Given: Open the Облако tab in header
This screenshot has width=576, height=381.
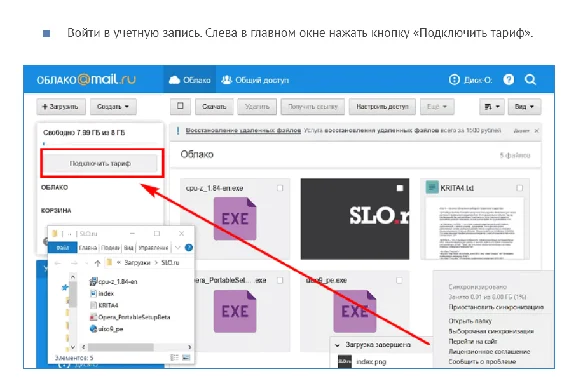Looking at the screenshot, I should [190, 80].
